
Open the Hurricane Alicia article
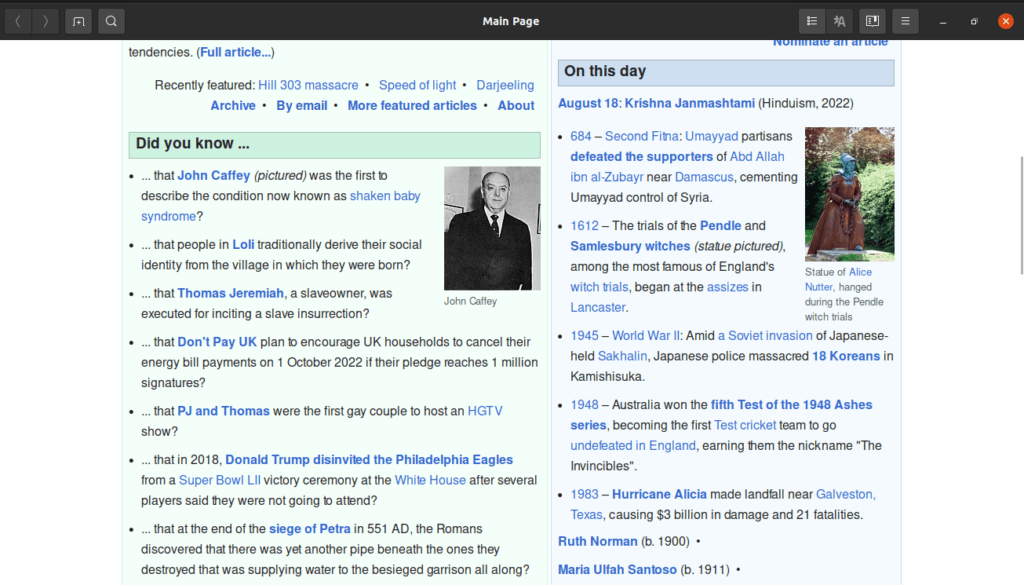point(659,495)
